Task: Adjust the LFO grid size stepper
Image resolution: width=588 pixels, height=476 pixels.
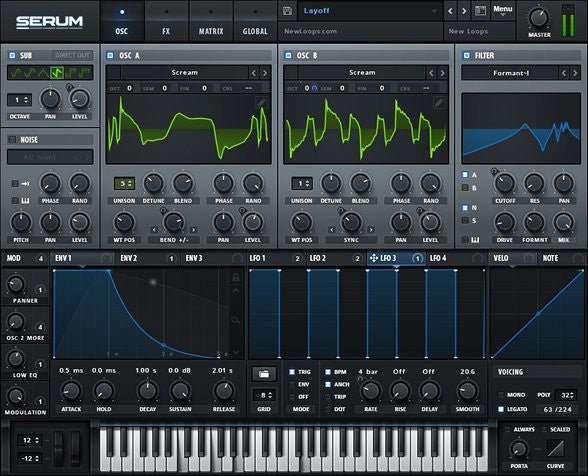Action: pyautogui.click(x=265, y=395)
